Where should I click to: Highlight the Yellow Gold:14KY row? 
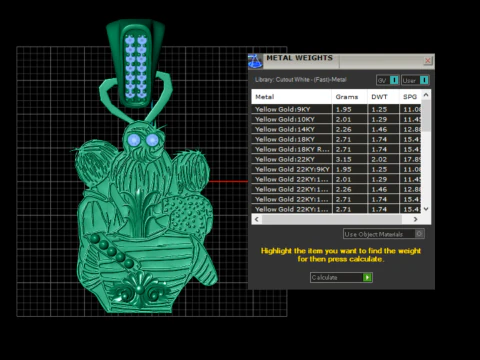[336, 129]
